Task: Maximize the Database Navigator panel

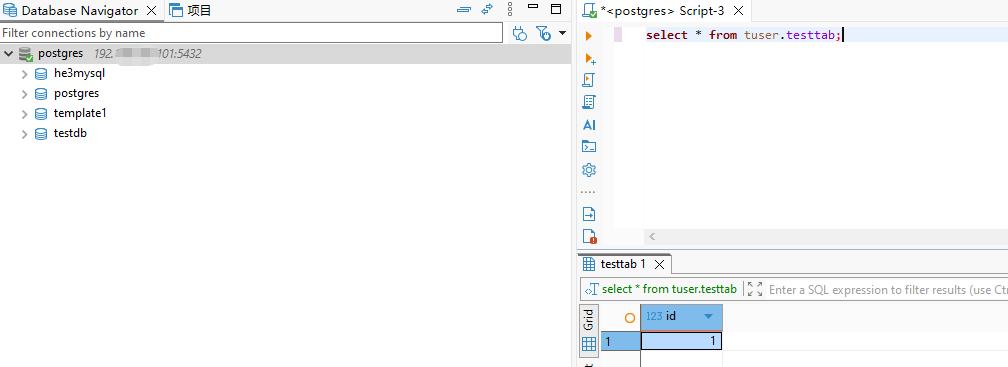Action: pos(556,9)
